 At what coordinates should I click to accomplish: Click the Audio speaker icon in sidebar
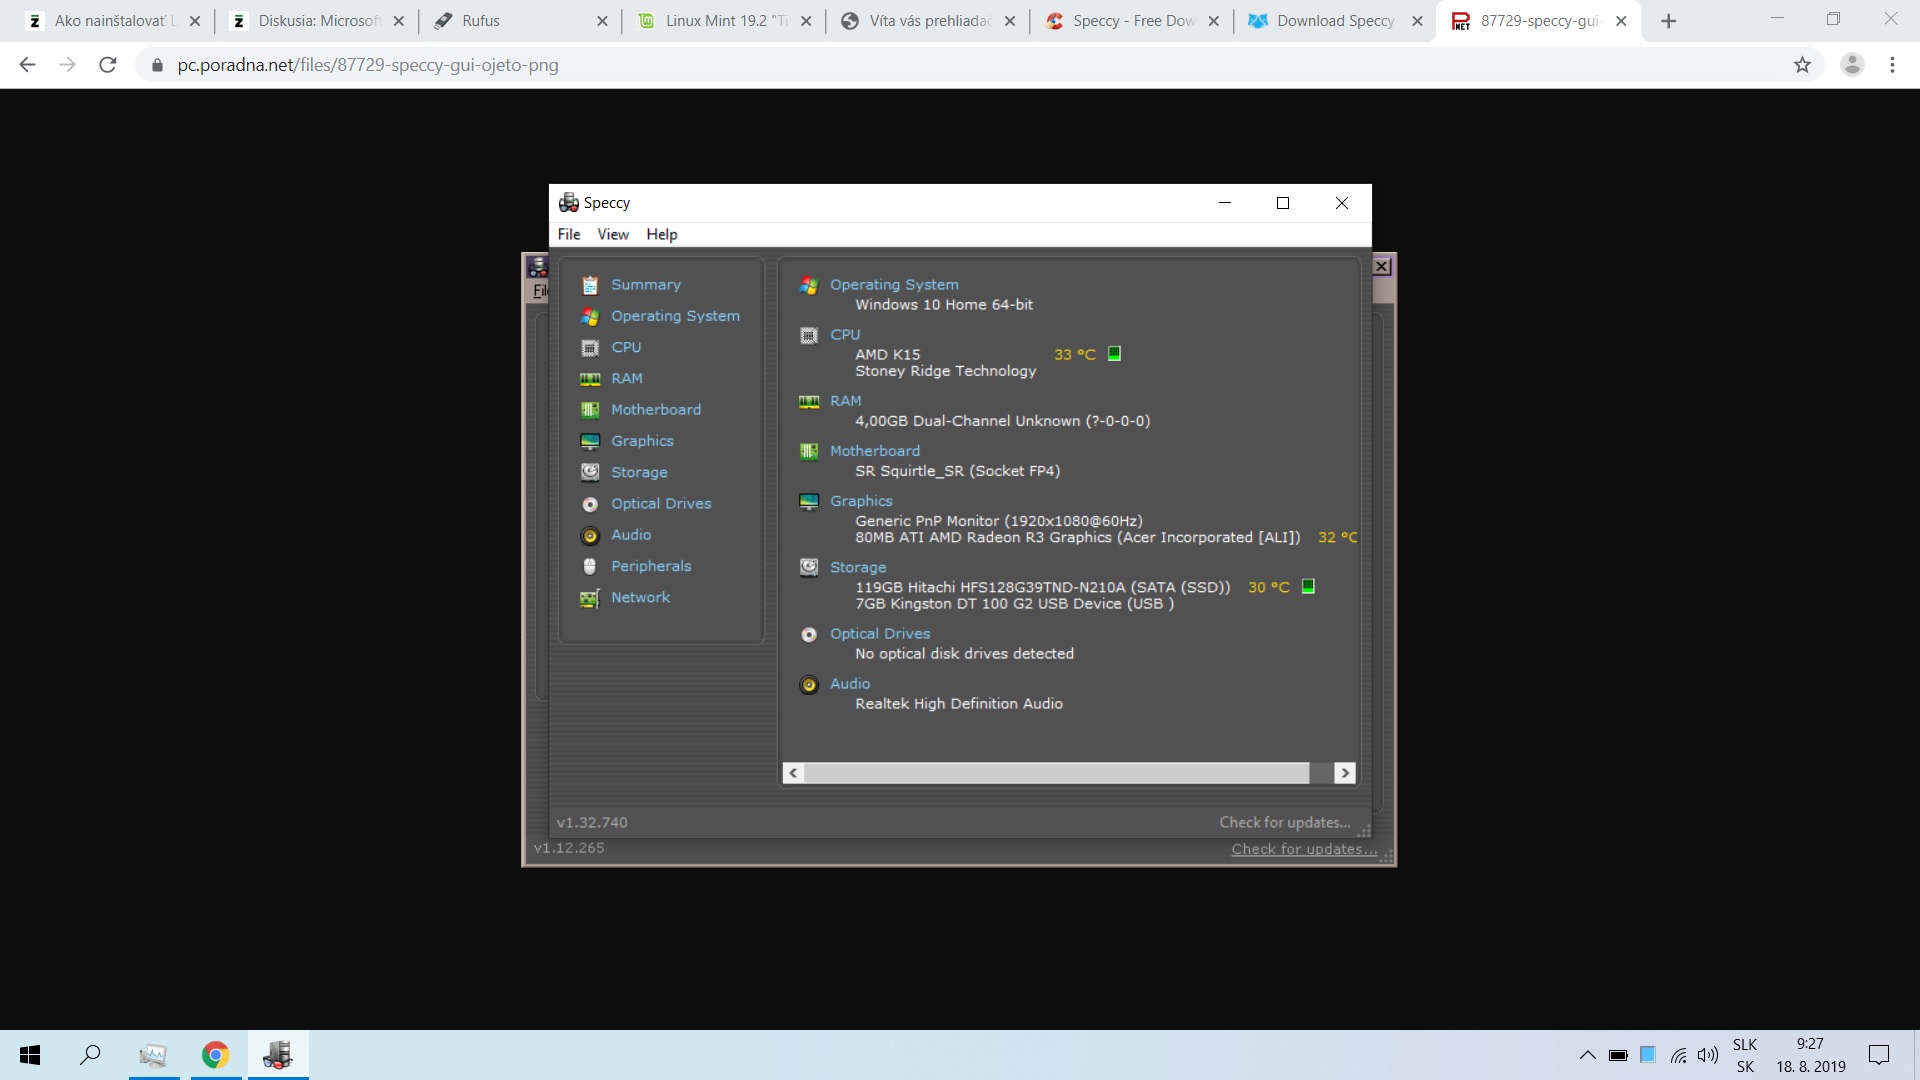point(590,536)
